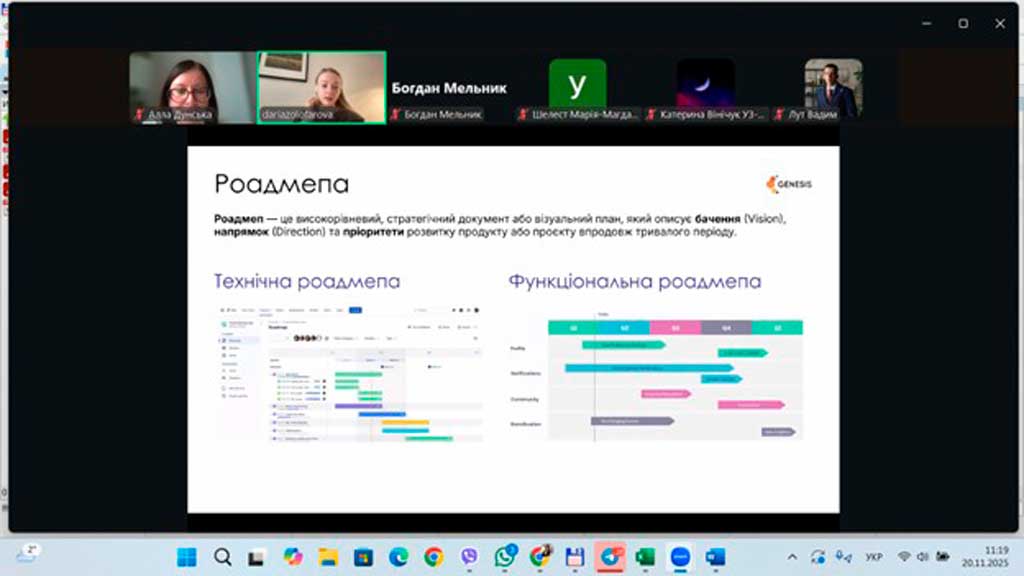Switch keyboard language via УКР indicator
1024x576 pixels.
(x=873, y=556)
